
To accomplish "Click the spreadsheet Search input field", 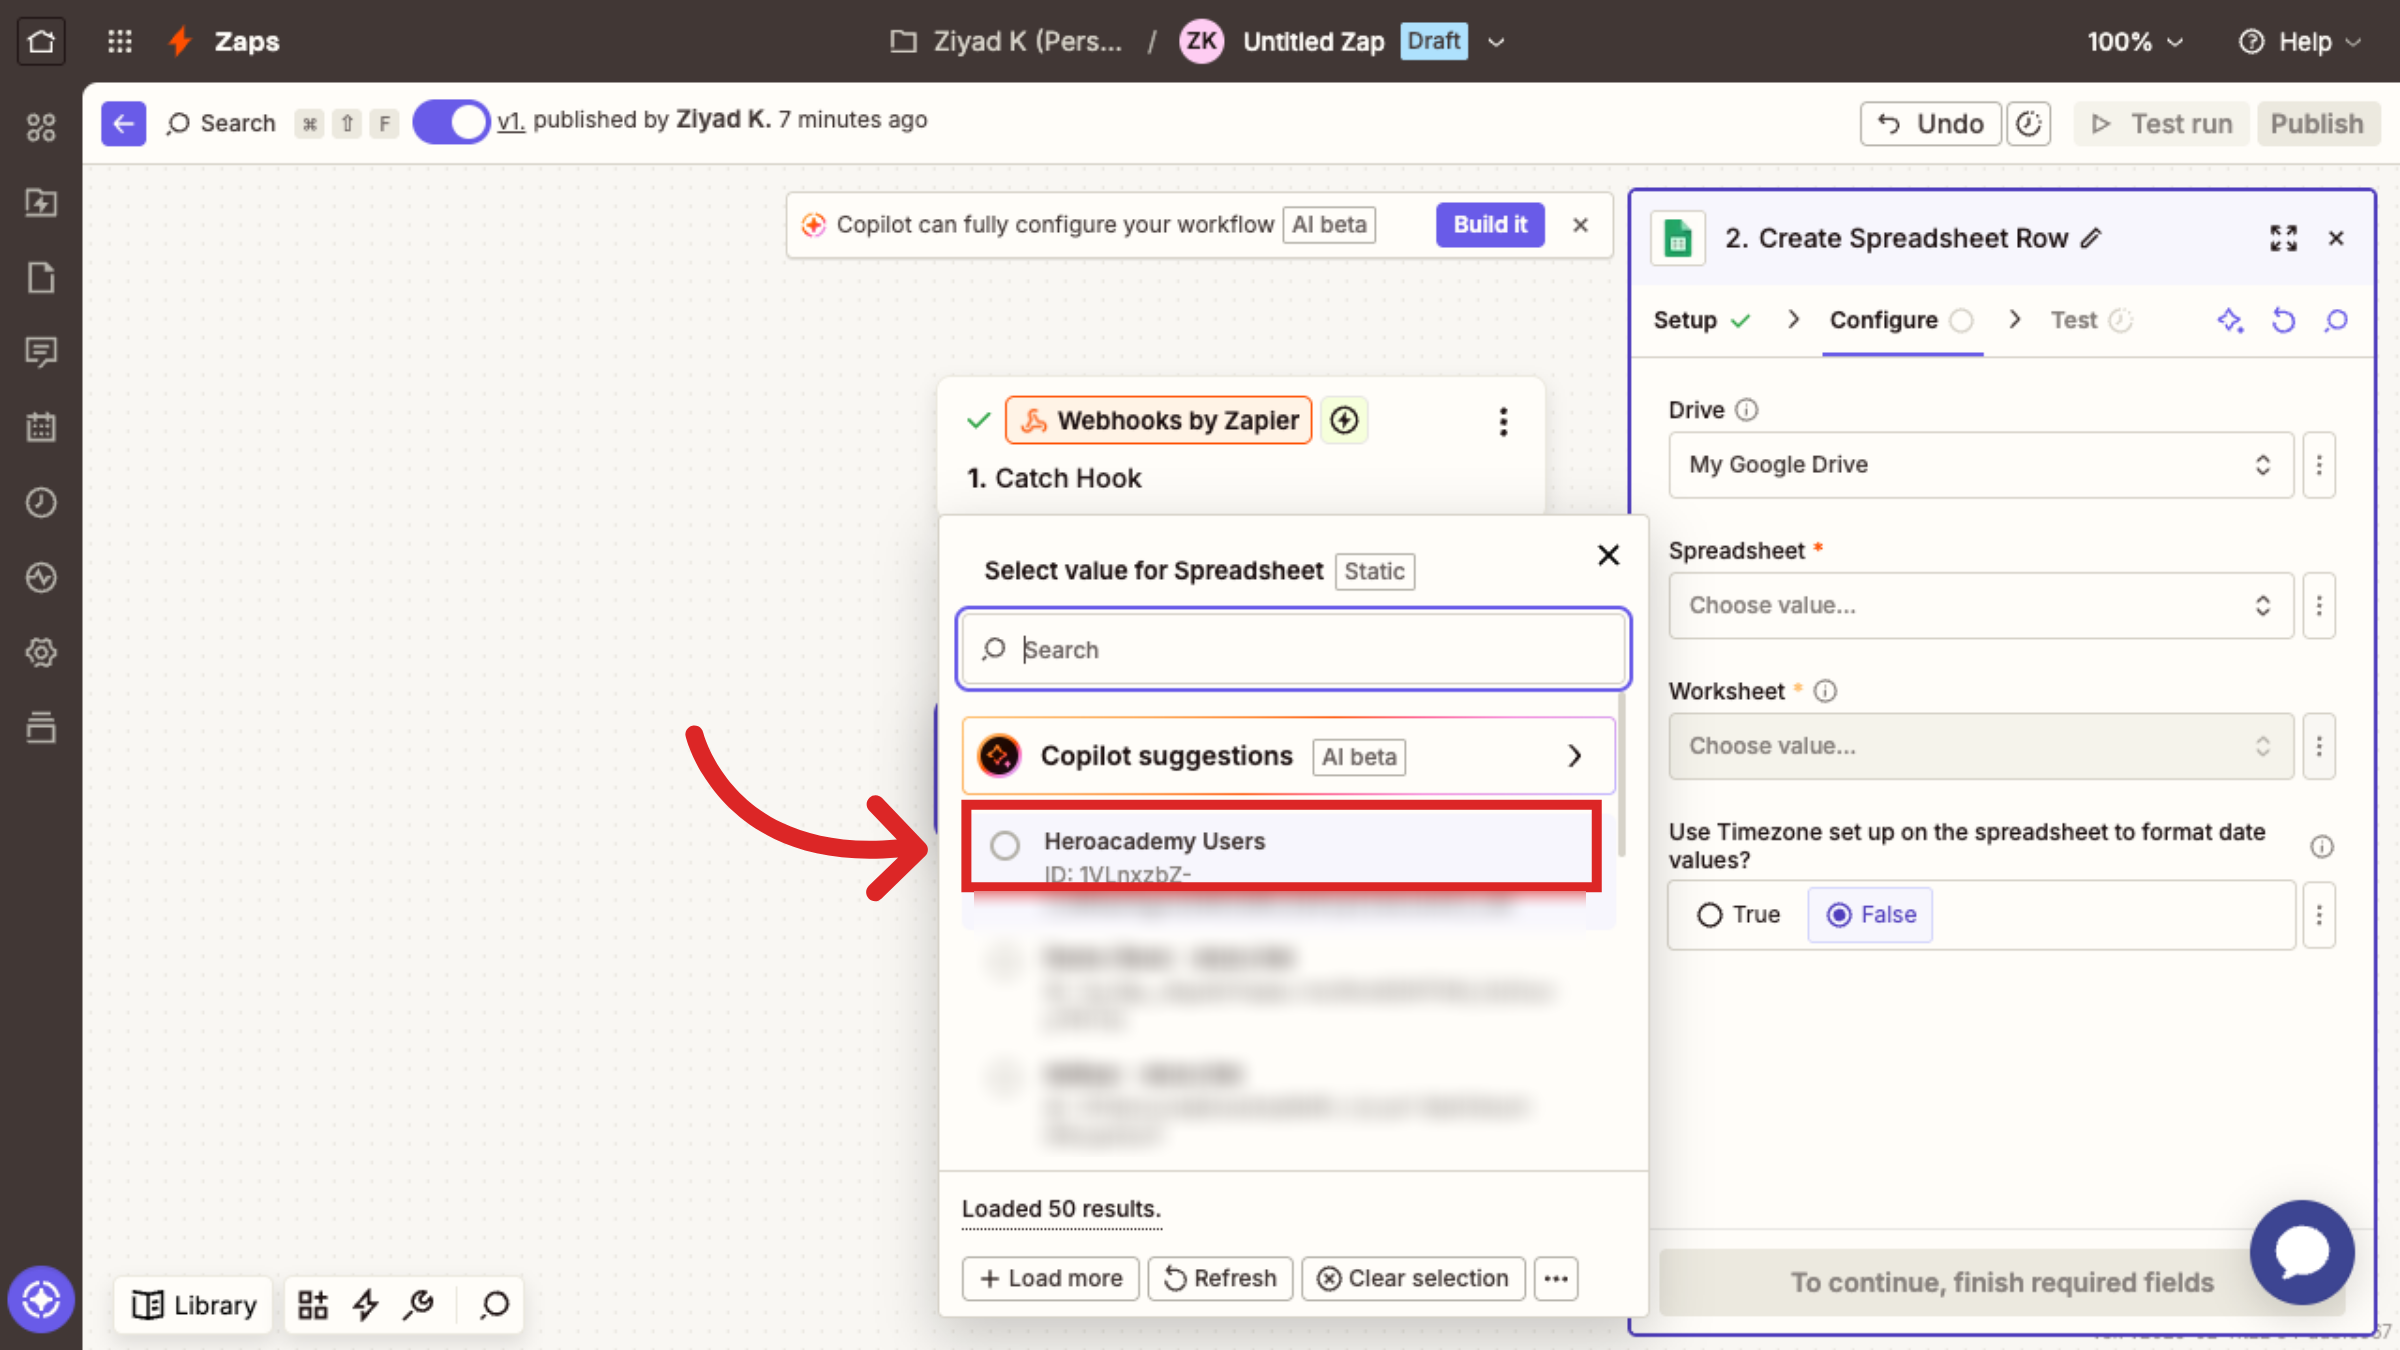I will [1300, 650].
